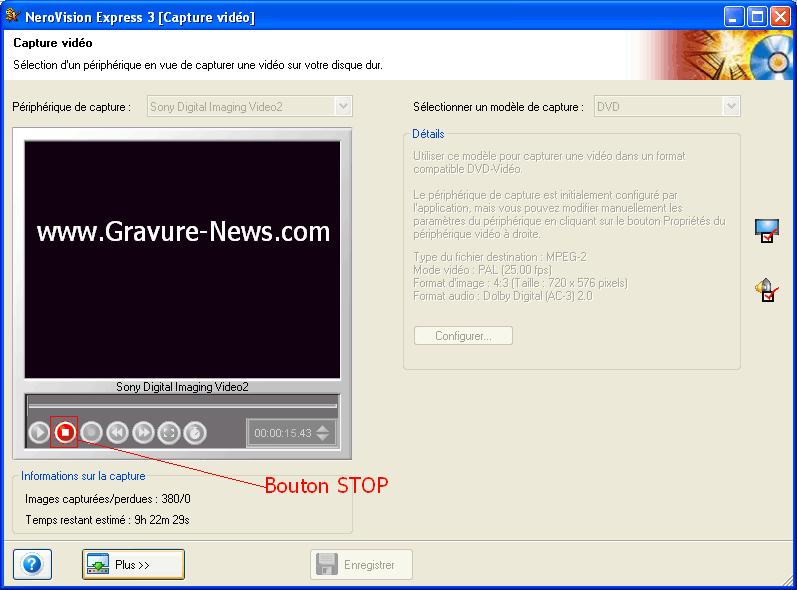Viewport: 797px width, 590px height.
Task: Expand options with the Plus >> button
Action: pos(133,564)
